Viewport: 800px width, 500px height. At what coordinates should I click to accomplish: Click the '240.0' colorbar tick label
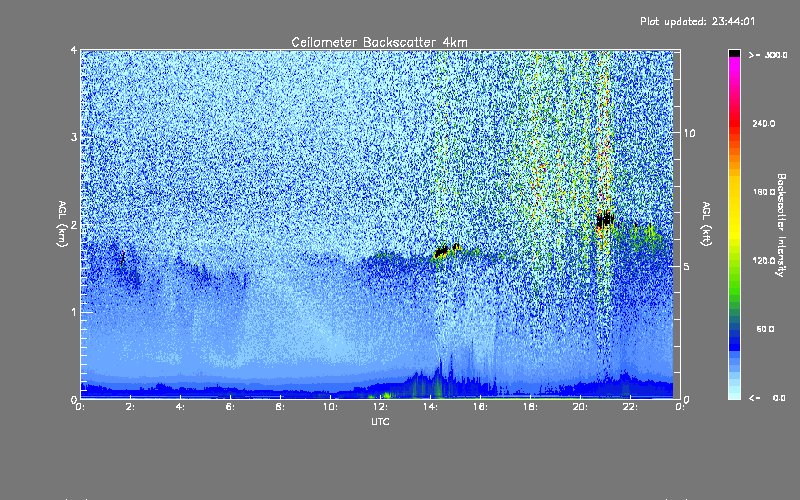click(x=764, y=123)
